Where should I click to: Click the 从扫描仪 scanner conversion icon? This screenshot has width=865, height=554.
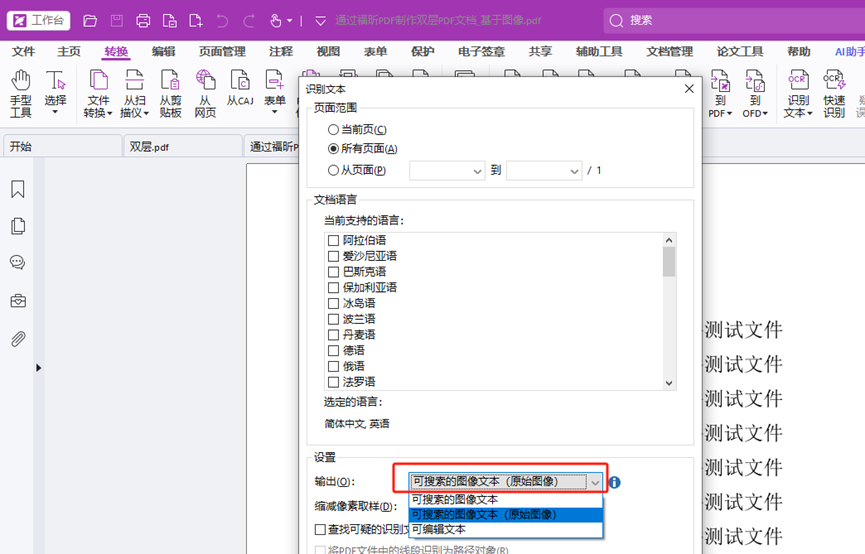[x=133, y=93]
